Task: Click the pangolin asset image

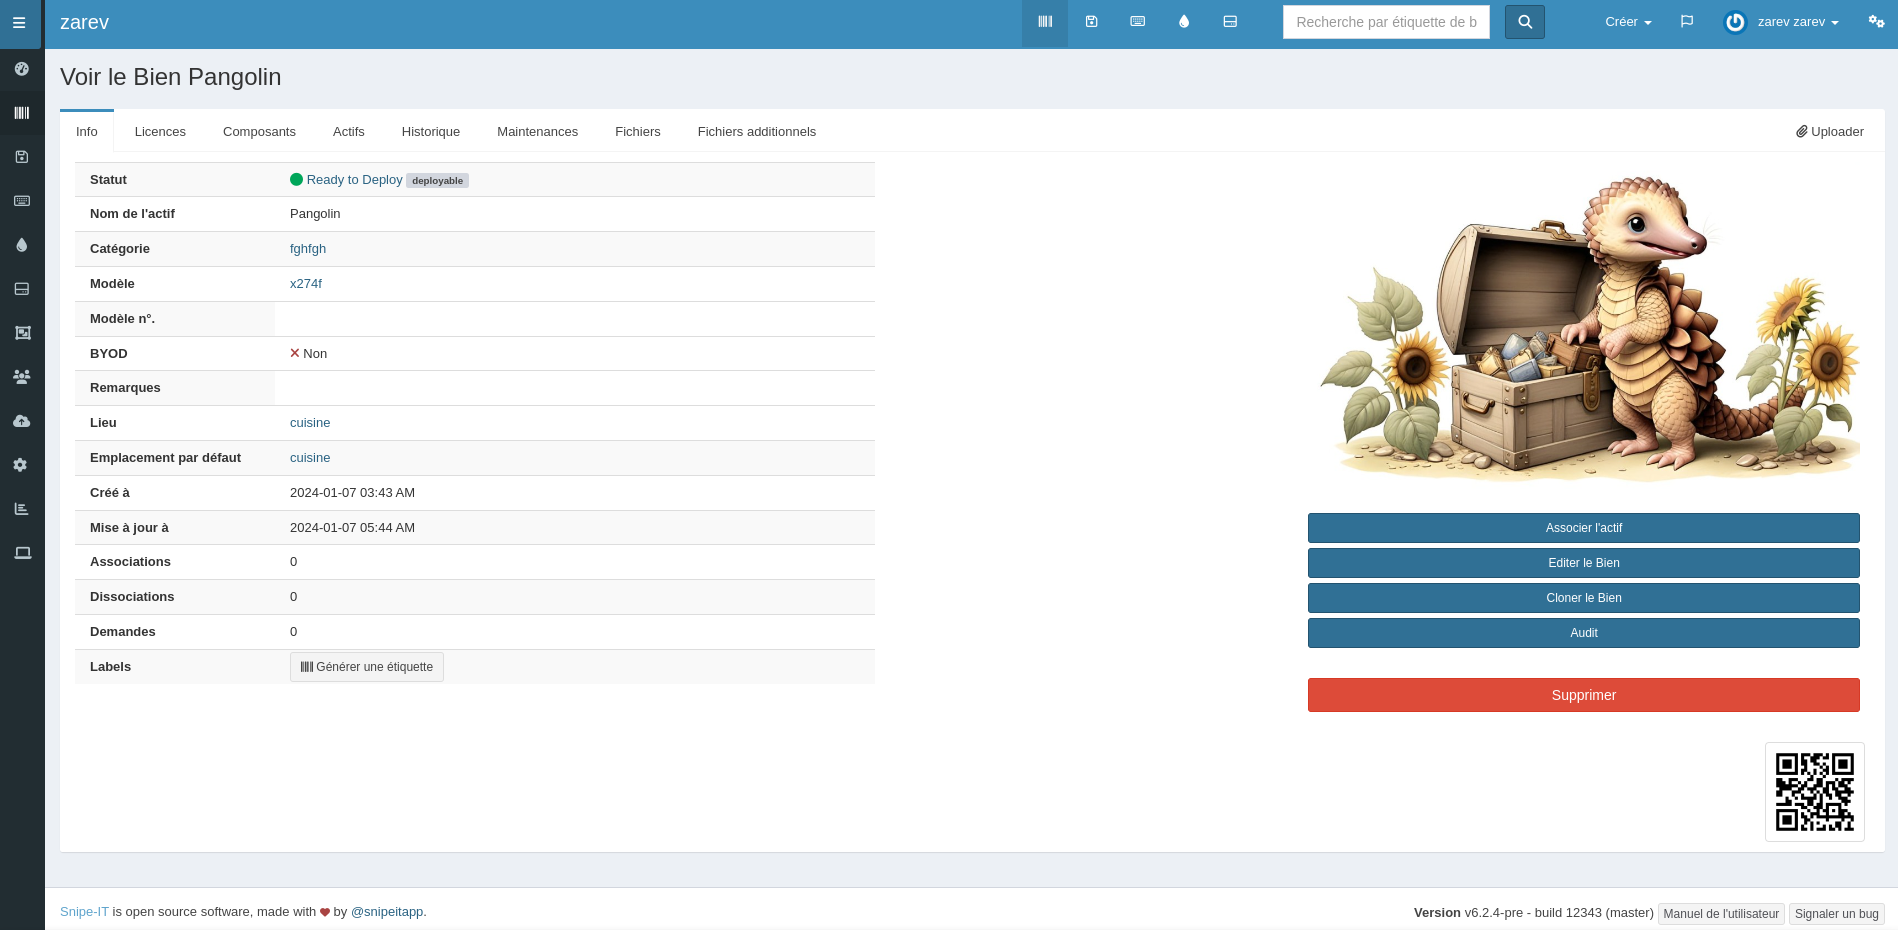Action: tap(1588, 330)
